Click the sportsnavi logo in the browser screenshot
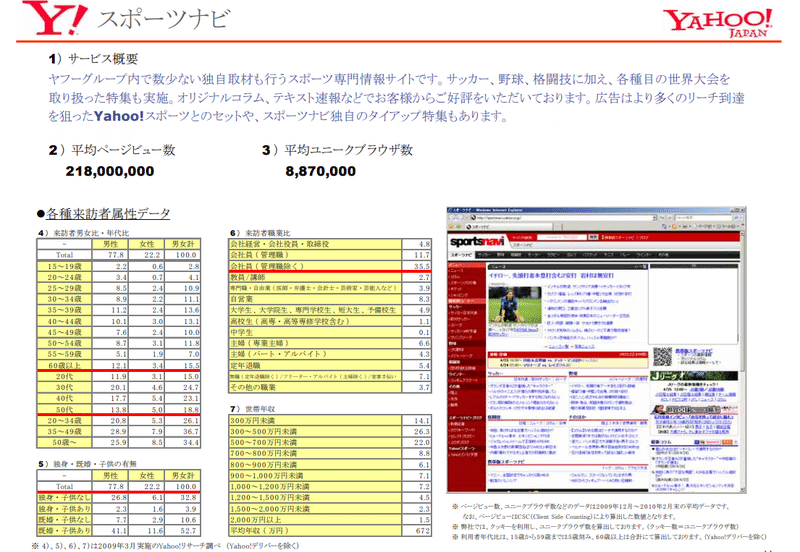The image size is (800, 552). (x=477, y=241)
